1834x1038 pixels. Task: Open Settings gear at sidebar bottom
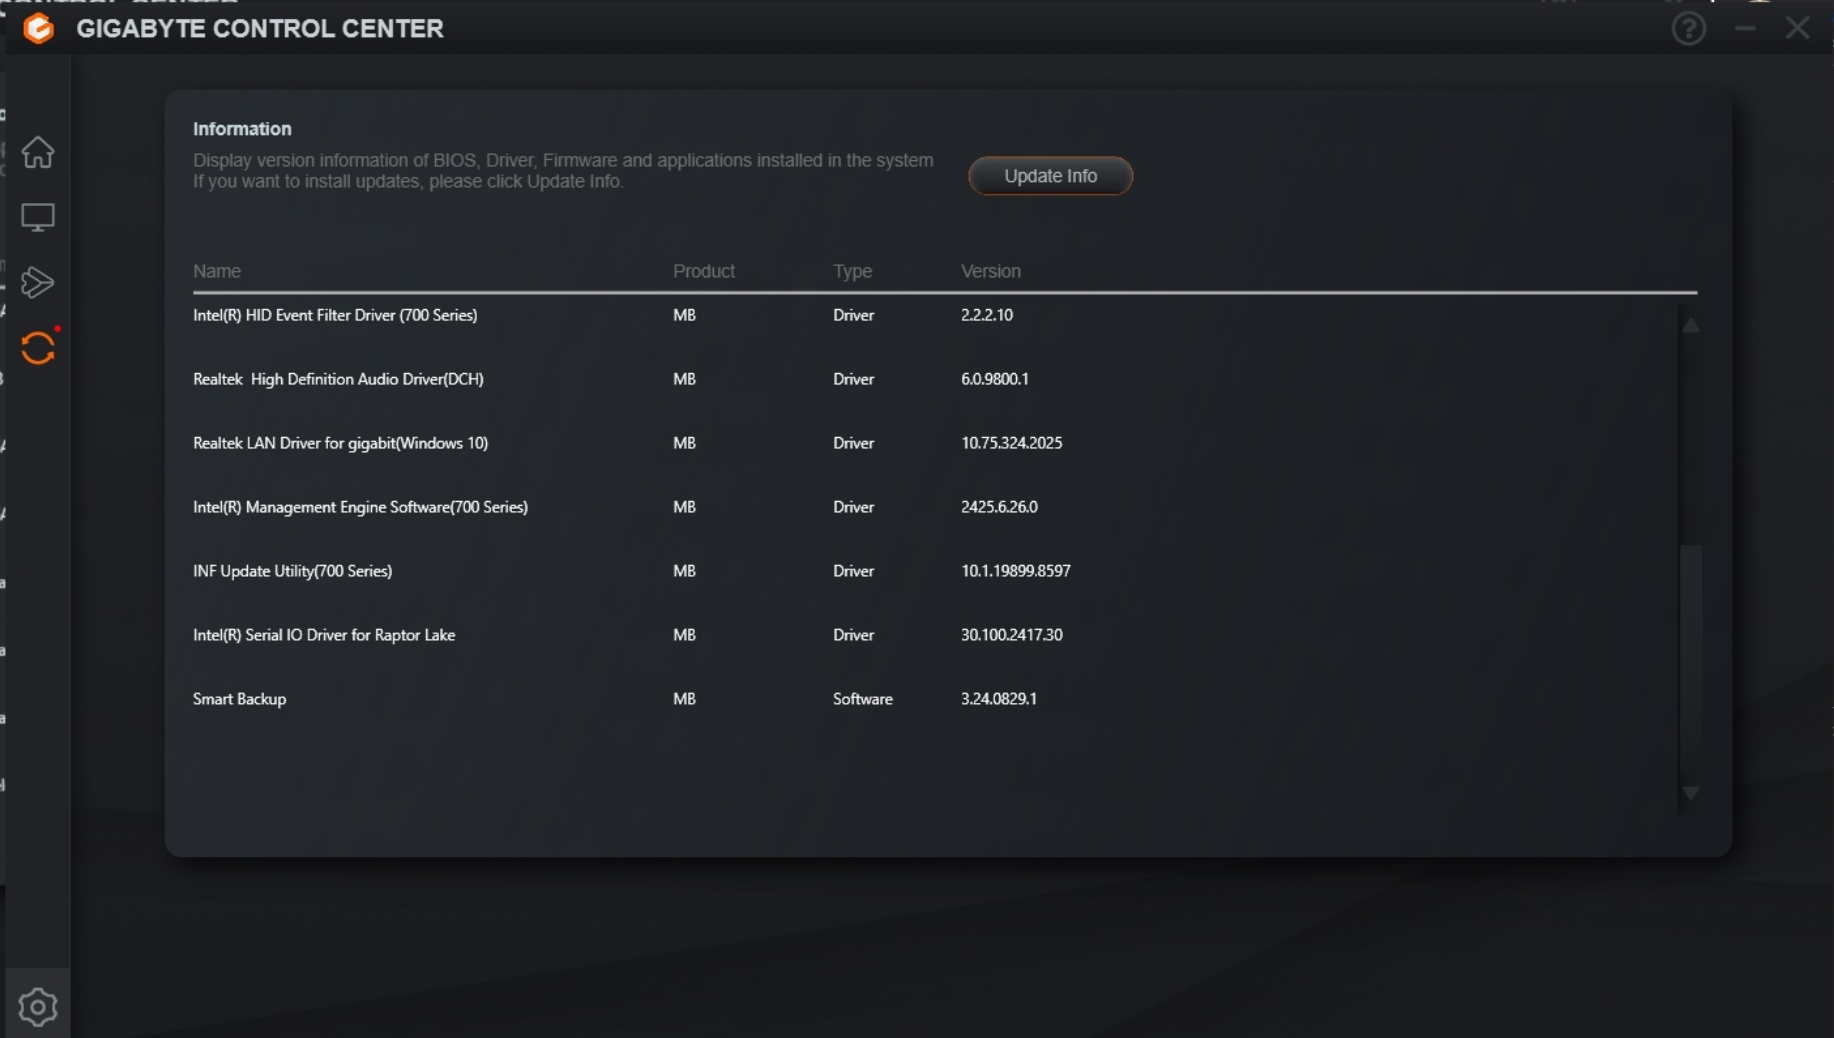[38, 1006]
